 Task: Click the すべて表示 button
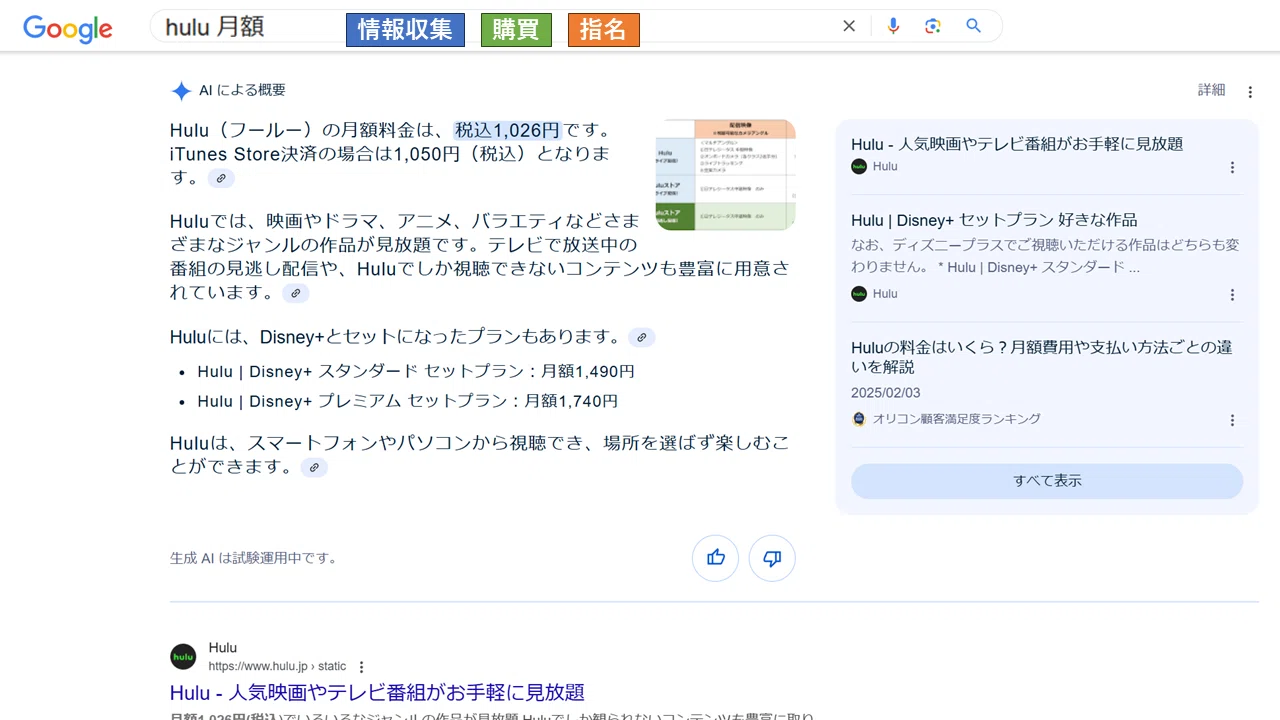pyautogui.click(x=1047, y=481)
